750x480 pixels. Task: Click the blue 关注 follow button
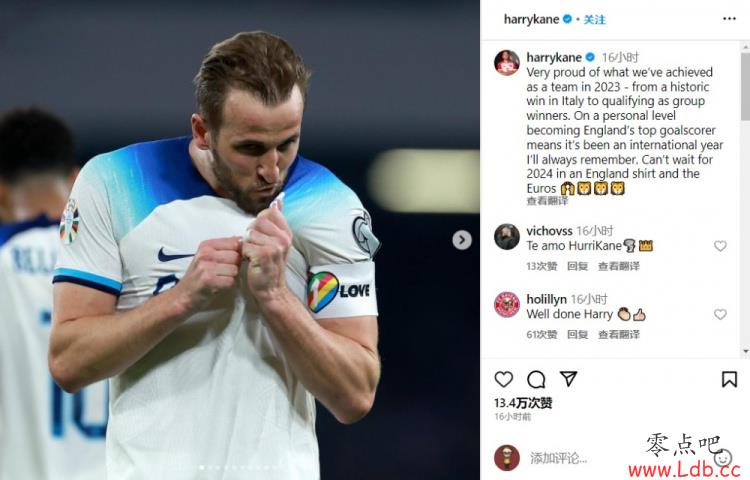[595, 20]
